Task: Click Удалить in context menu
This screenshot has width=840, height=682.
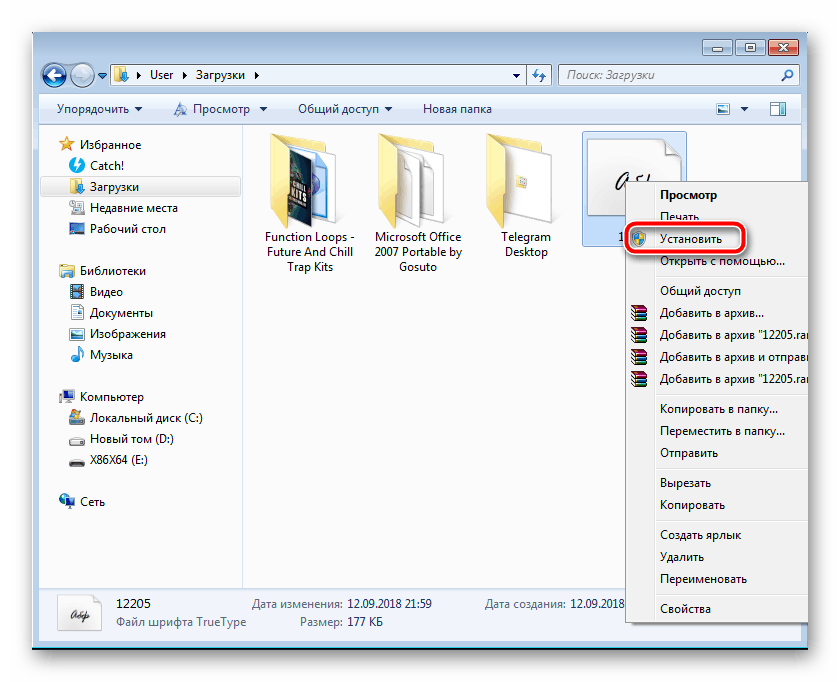Action: click(681, 557)
